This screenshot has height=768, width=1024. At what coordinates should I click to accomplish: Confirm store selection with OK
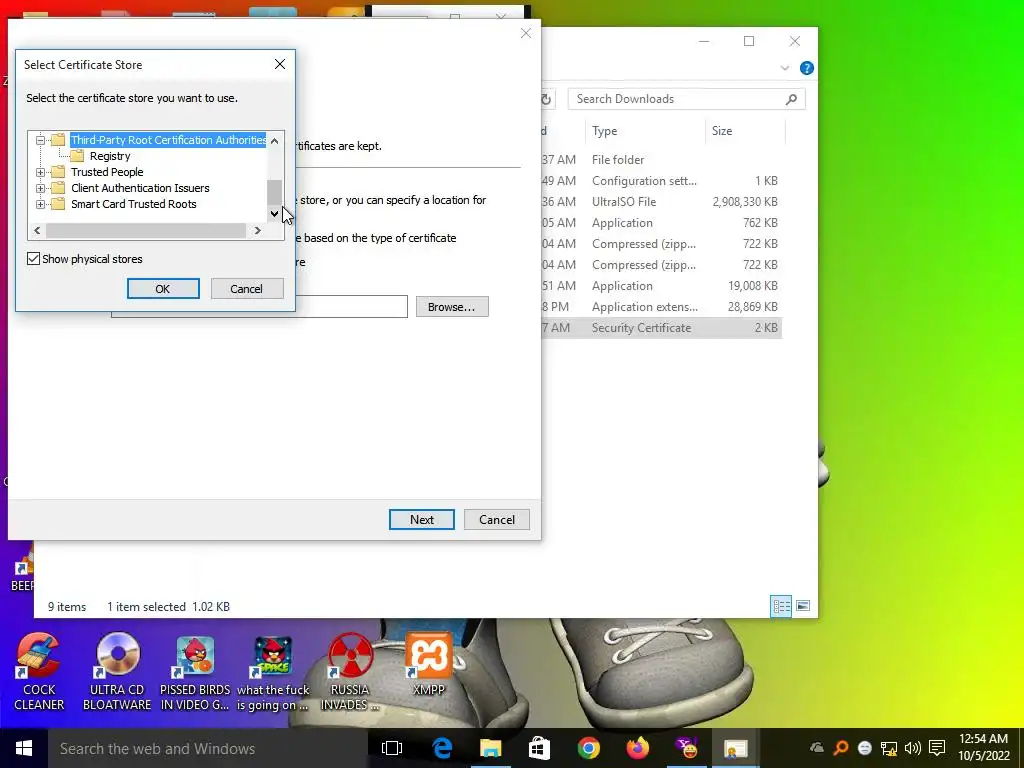pos(163,289)
